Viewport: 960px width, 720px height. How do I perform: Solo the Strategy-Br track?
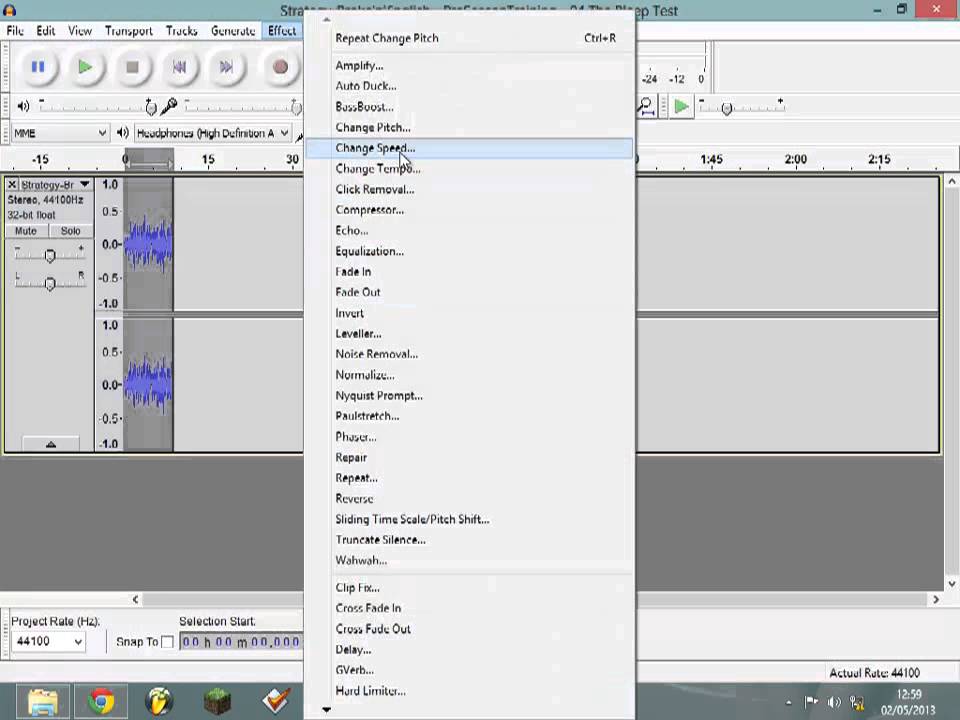[x=70, y=231]
